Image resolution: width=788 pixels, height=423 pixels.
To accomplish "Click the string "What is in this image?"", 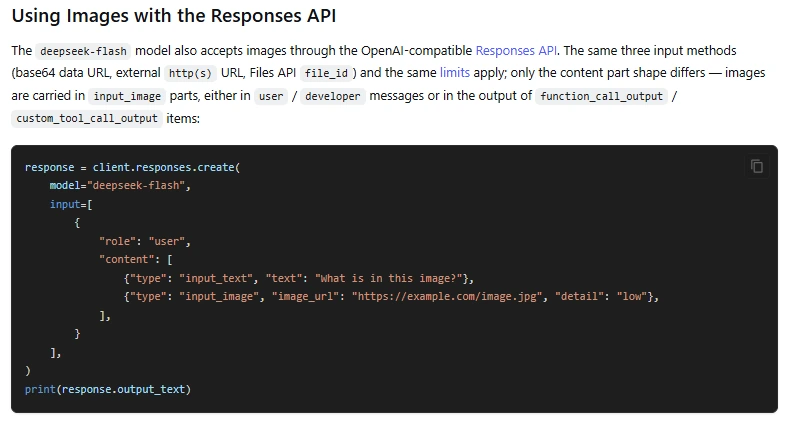I will [x=390, y=278].
